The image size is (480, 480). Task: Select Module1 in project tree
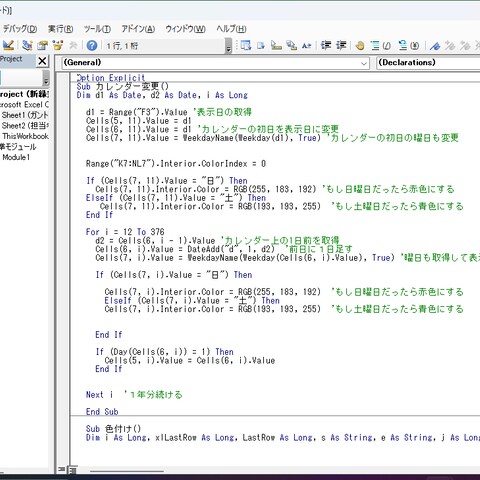point(16,157)
